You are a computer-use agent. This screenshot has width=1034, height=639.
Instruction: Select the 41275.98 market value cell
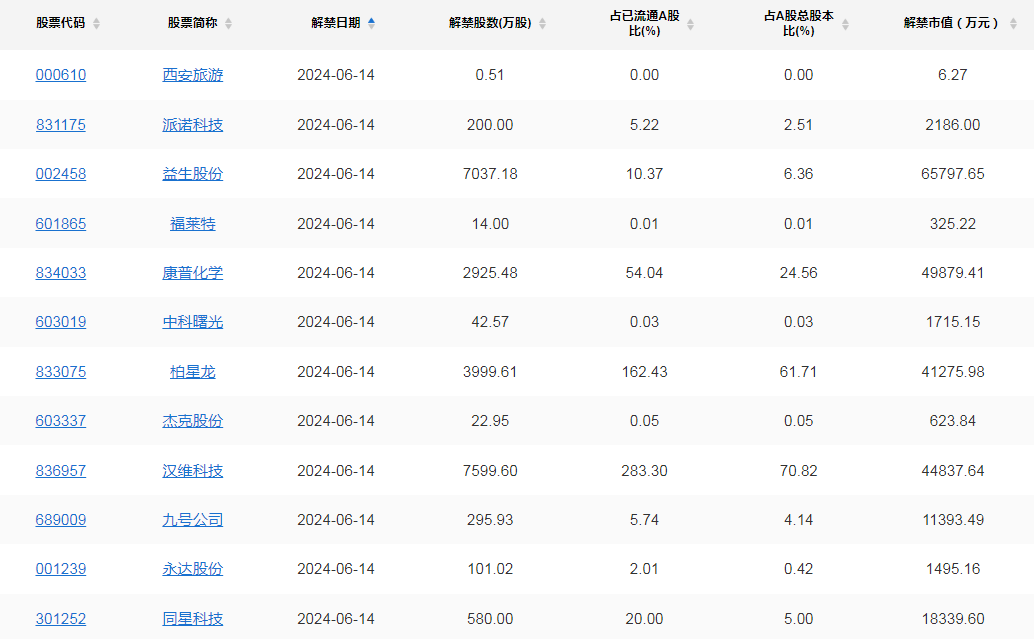[x=953, y=372]
